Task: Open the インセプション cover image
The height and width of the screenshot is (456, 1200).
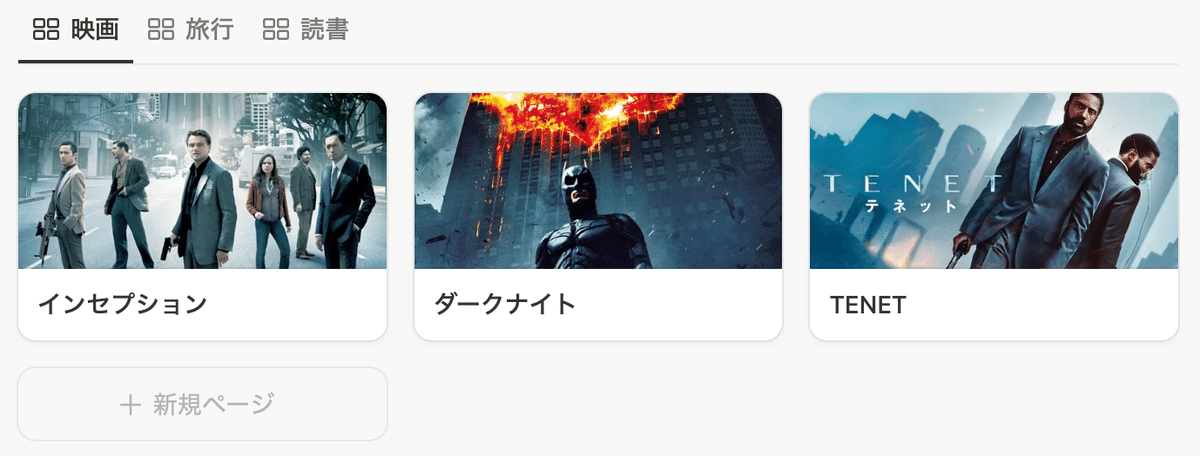Action: (202, 181)
